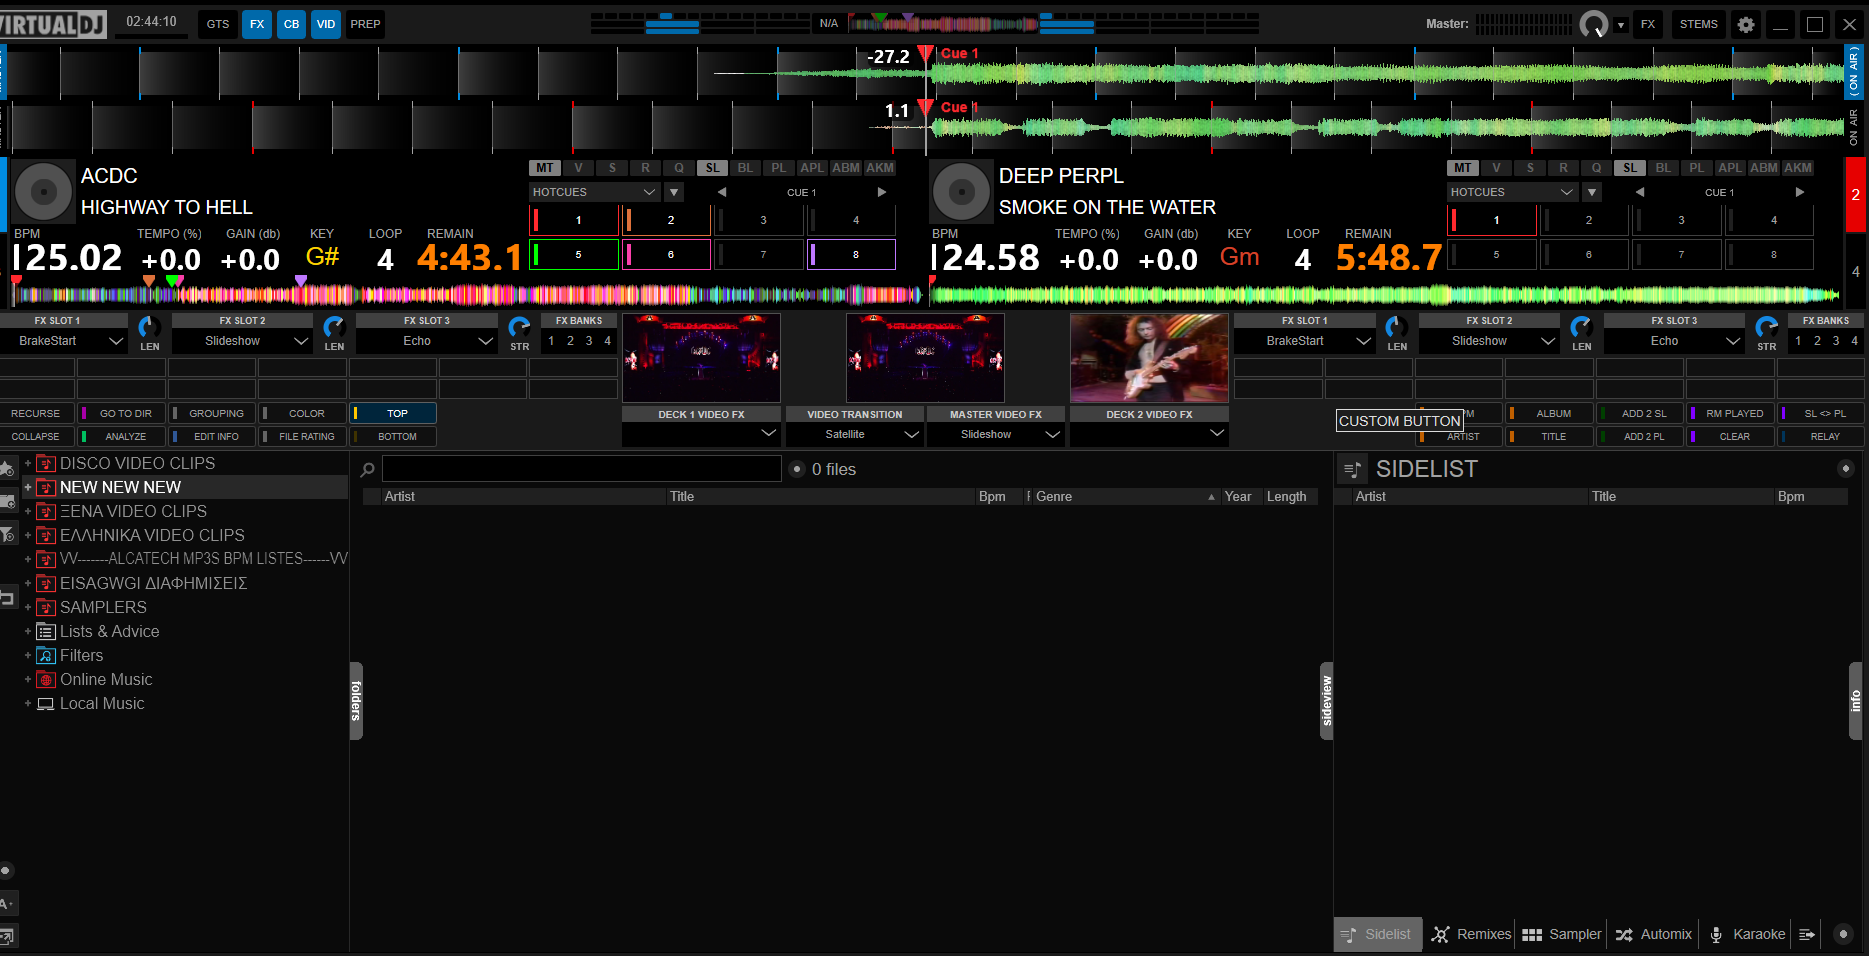
Task: Trigger deck 1 hotcue pad 6
Action: click(x=666, y=255)
